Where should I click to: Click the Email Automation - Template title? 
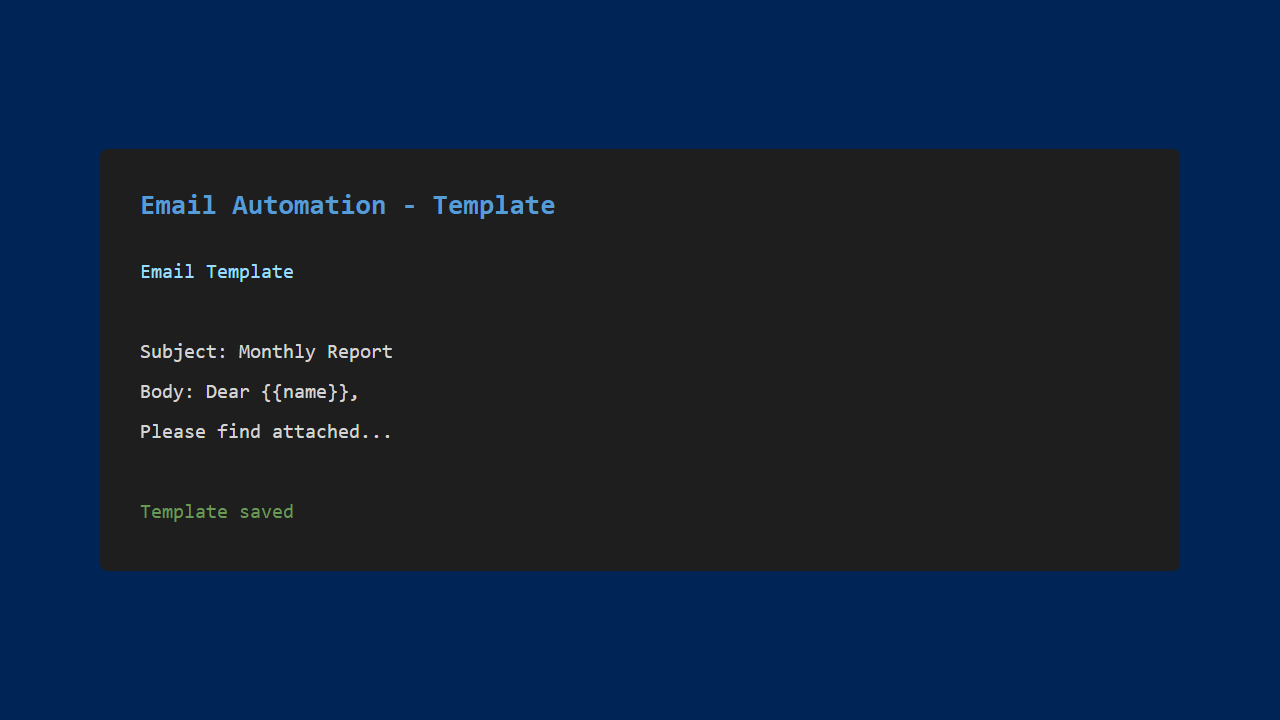click(x=347, y=206)
